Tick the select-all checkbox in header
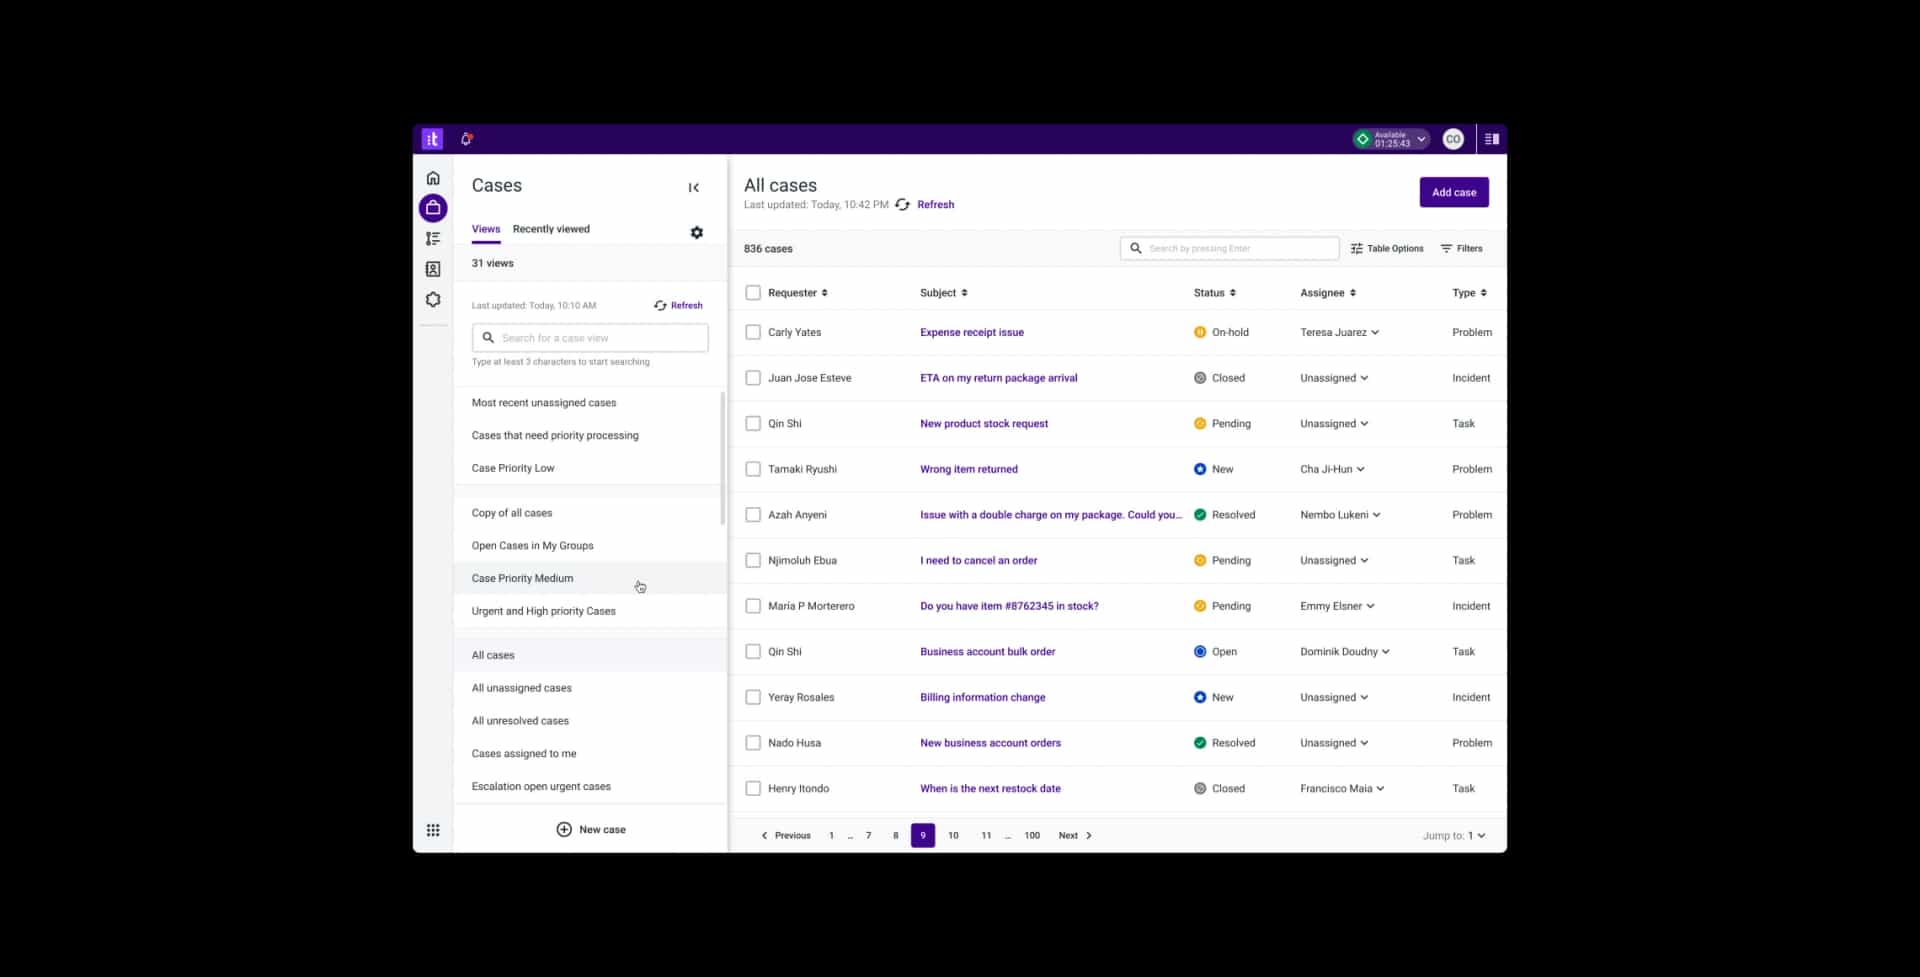1920x977 pixels. (753, 293)
